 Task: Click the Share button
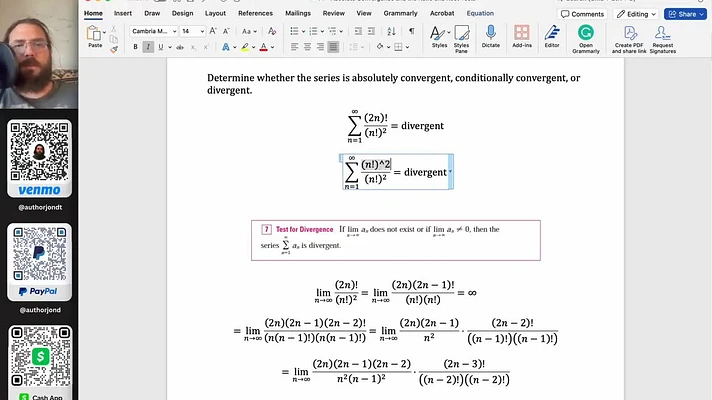[x=685, y=14]
